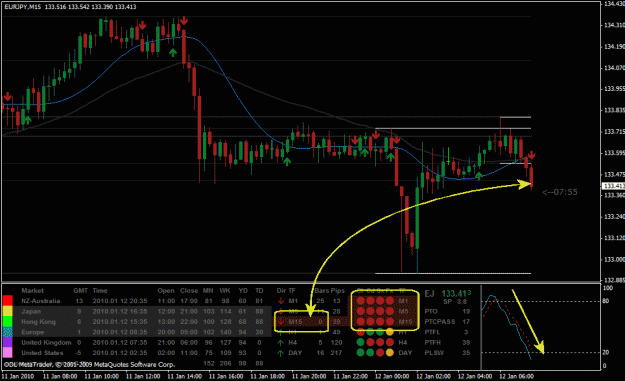Click the oscillator '20' level label
Screen dimensions: 625x381
(605, 352)
